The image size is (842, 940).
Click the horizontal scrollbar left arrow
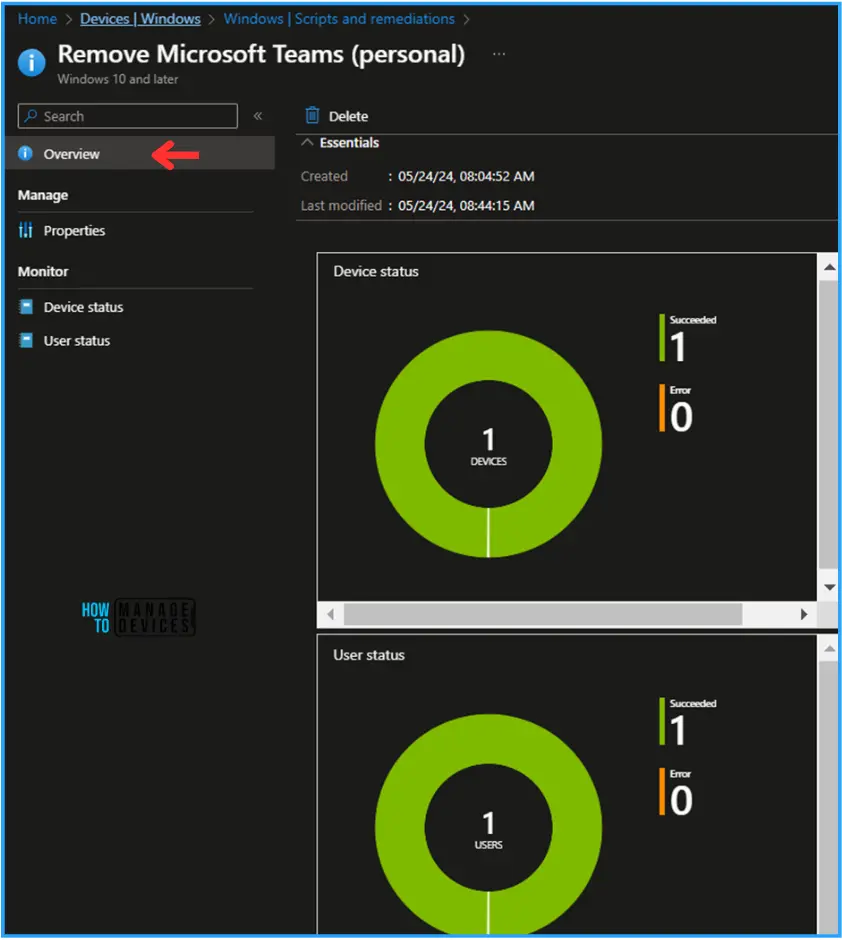(330, 614)
